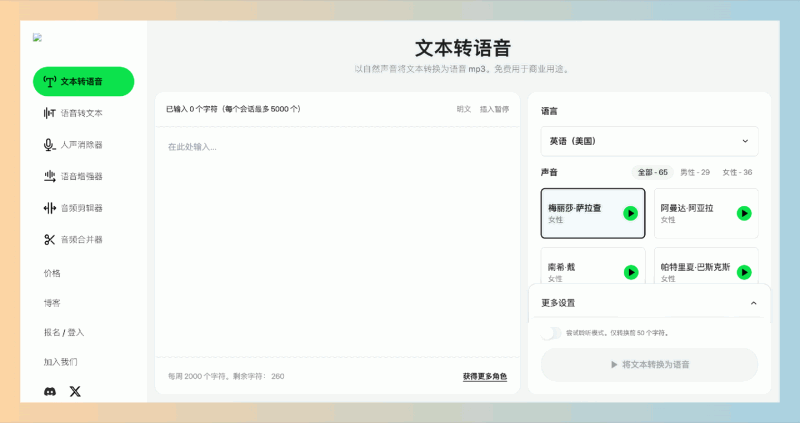Go to the 价格 page
This screenshot has width=800, height=423.
coord(52,273)
